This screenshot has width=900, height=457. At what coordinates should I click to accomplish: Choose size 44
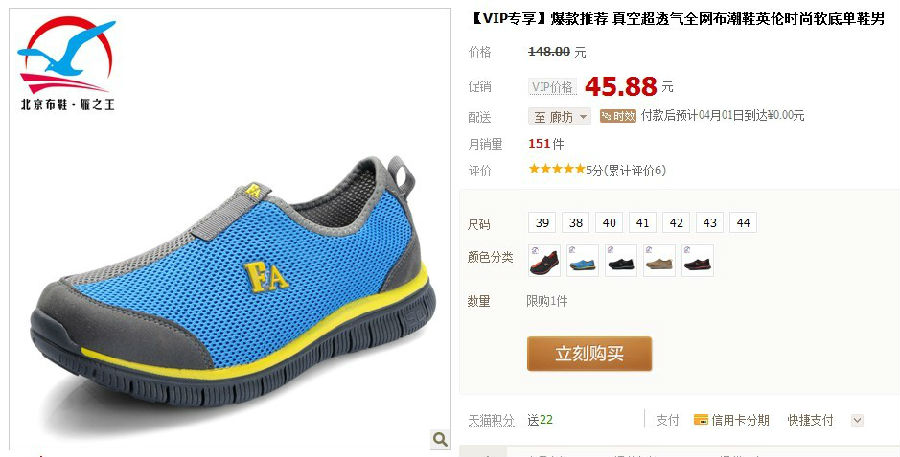pyautogui.click(x=743, y=222)
